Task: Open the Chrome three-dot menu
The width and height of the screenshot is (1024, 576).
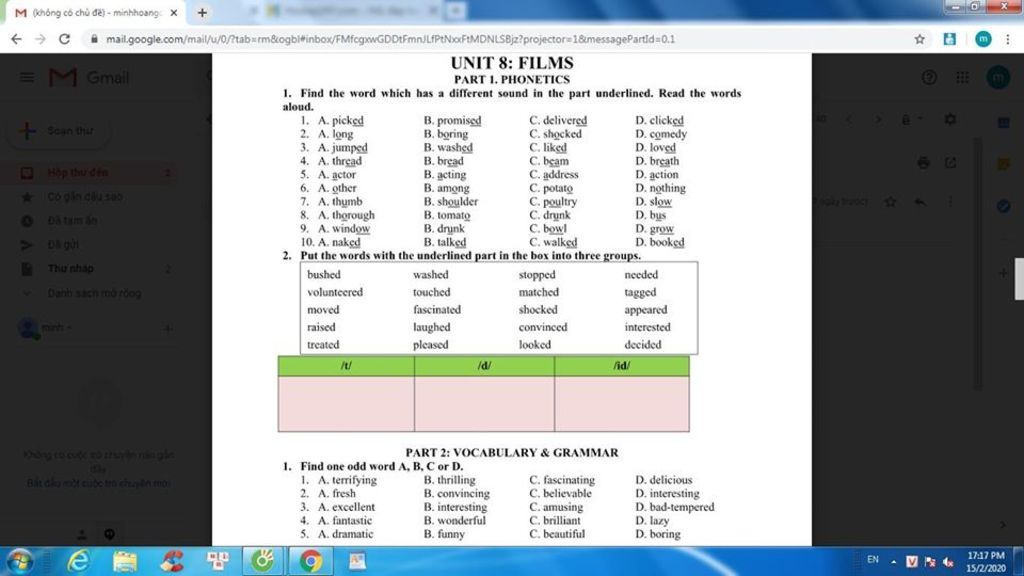Action: click(1008, 39)
